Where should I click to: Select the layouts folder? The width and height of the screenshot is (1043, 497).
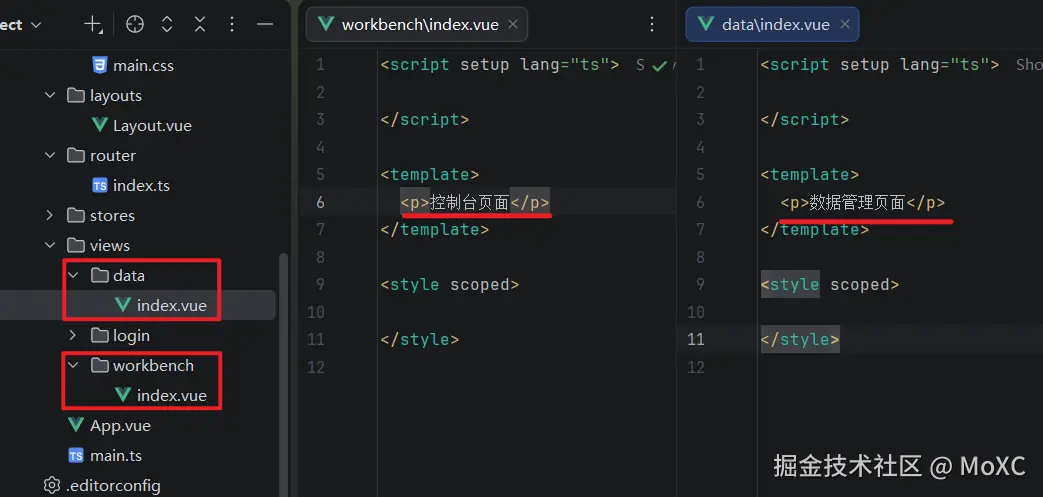116,96
